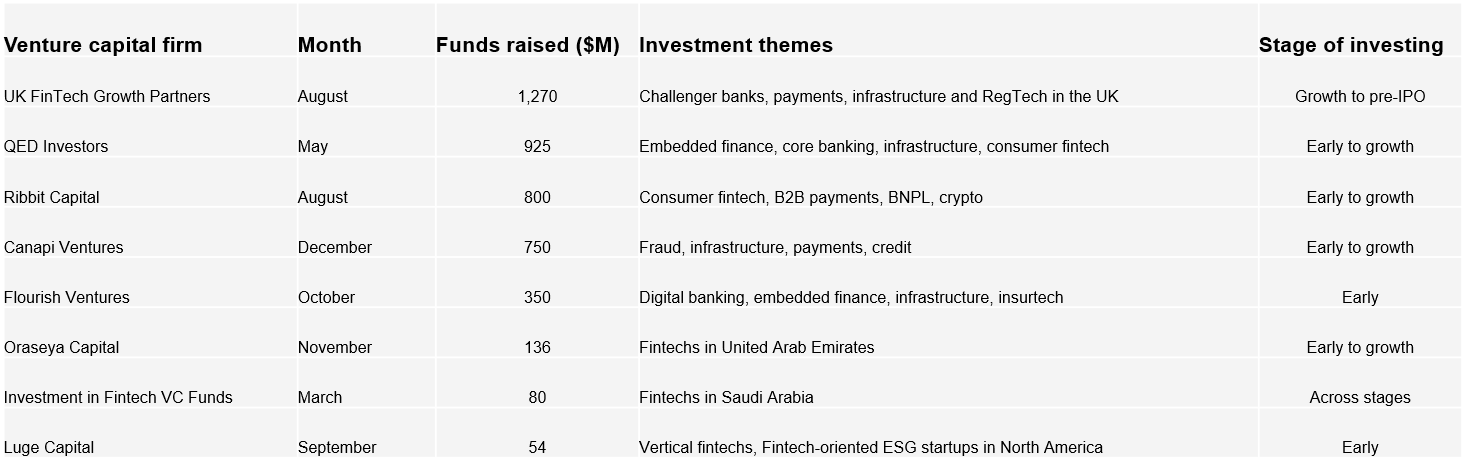The width and height of the screenshot is (1464, 462).
Task: Click the "Funds raised ($M)" header
Action: [527, 45]
